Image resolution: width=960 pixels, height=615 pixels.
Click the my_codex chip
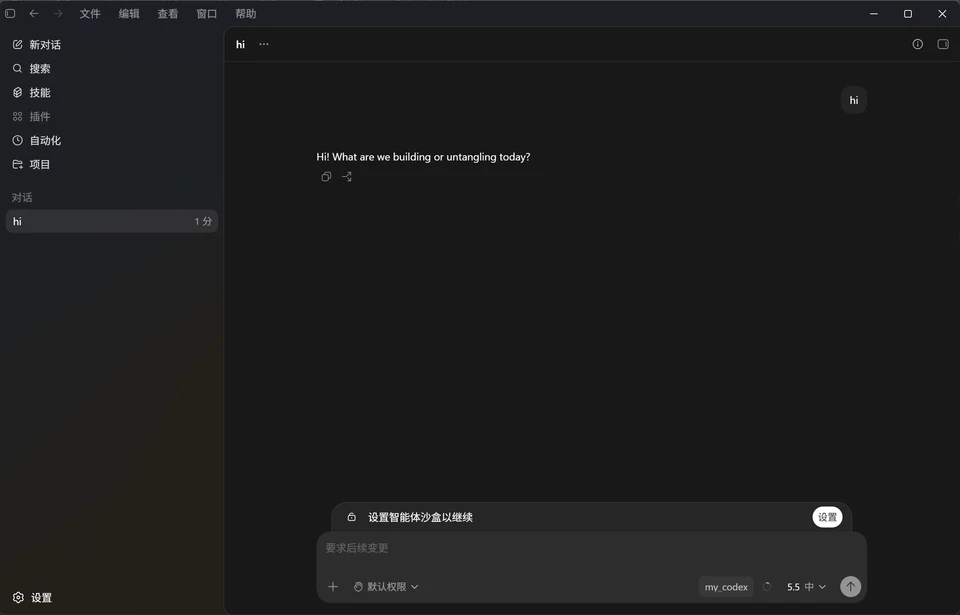point(726,587)
